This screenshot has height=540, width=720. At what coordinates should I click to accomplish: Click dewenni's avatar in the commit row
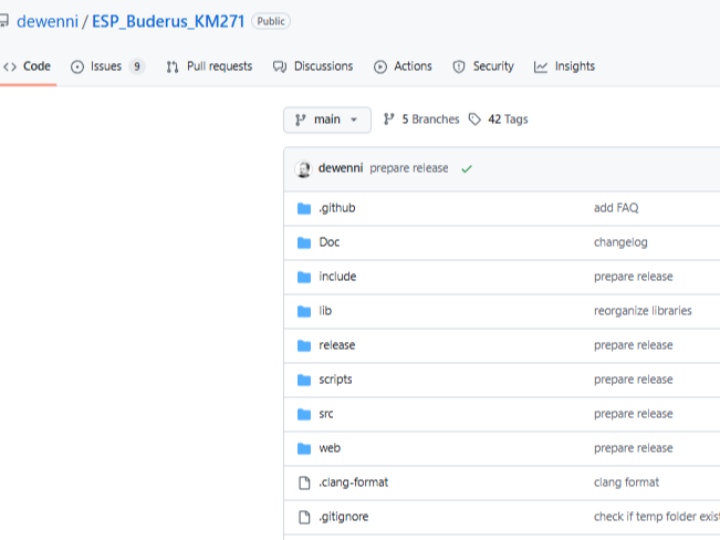tap(304, 169)
